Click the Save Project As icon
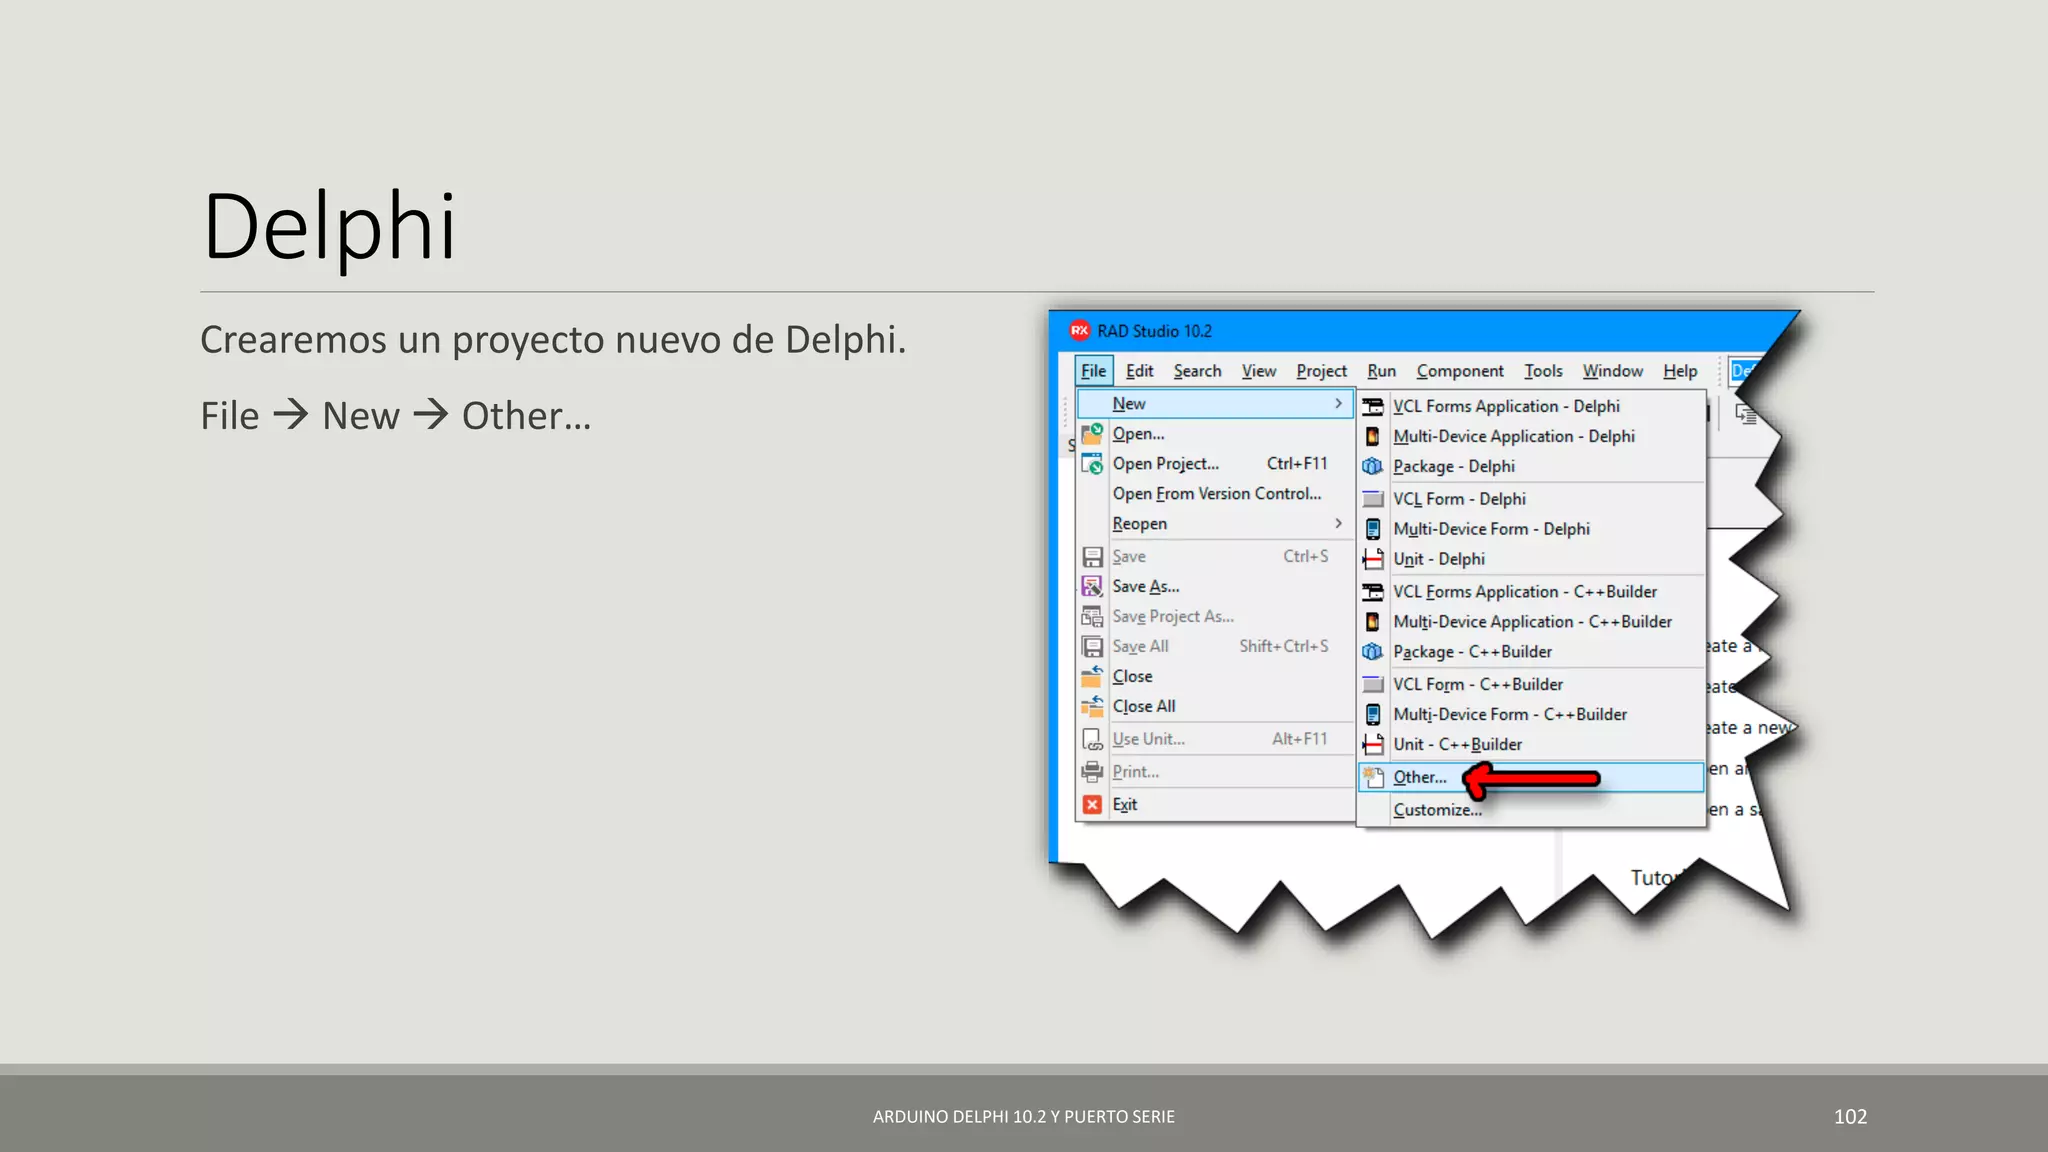This screenshot has width=2048, height=1152. (1092, 617)
